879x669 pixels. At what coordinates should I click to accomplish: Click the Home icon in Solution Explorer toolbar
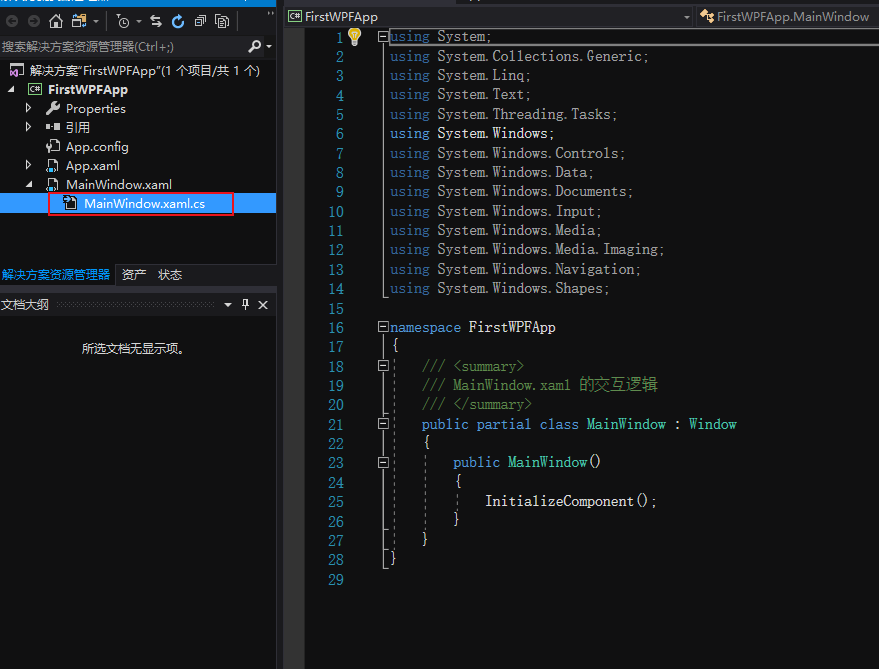[x=56, y=21]
